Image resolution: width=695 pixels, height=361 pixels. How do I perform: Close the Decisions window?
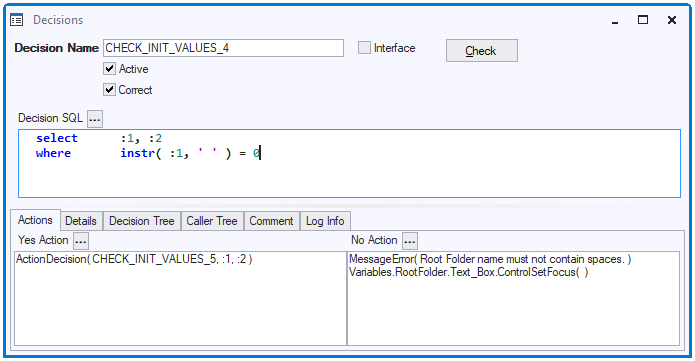pyautogui.click(x=672, y=20)
